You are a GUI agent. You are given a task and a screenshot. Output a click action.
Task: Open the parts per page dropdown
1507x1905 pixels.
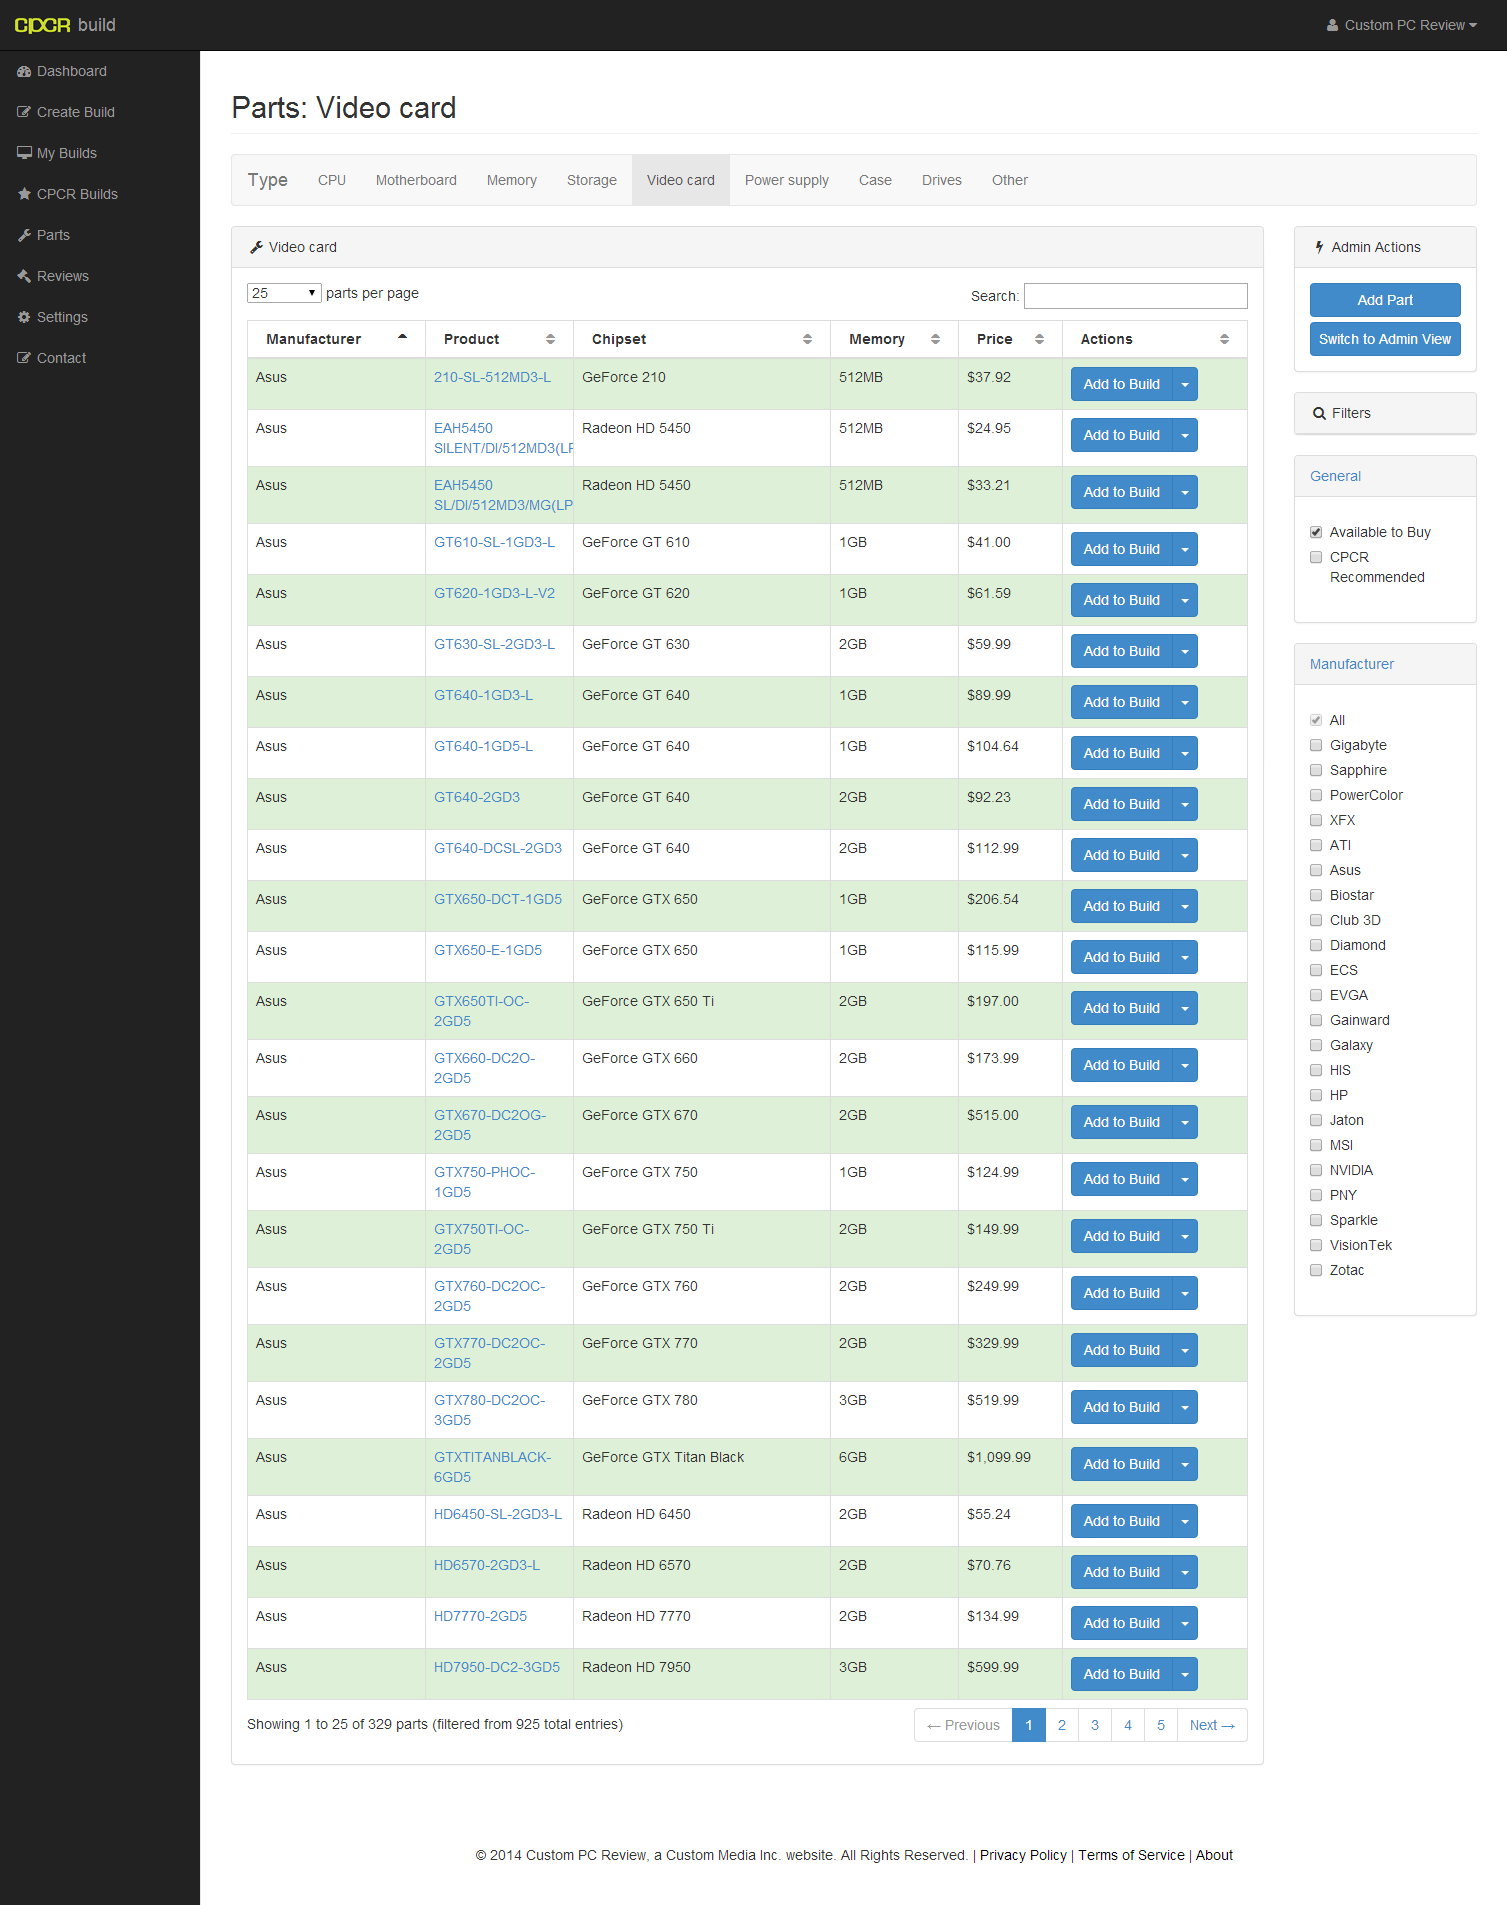(x=284, y=293)
